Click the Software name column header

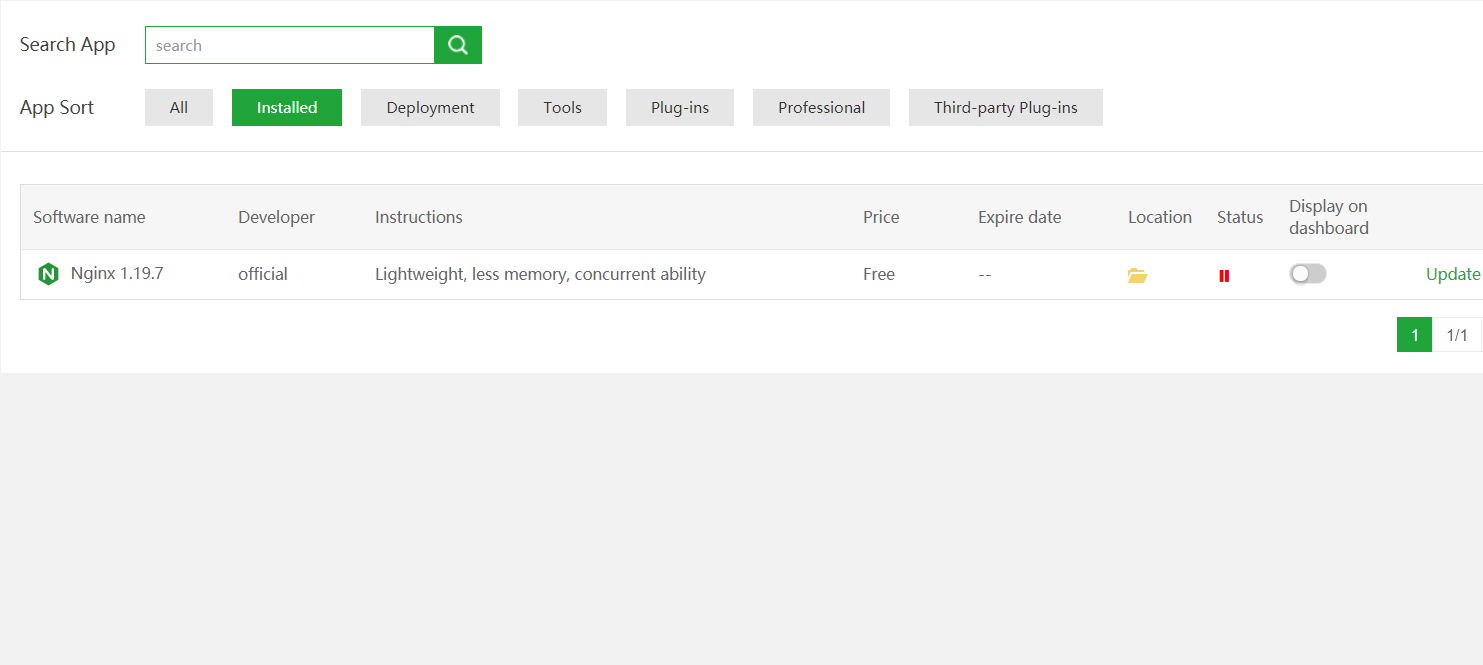click(89, 217)
